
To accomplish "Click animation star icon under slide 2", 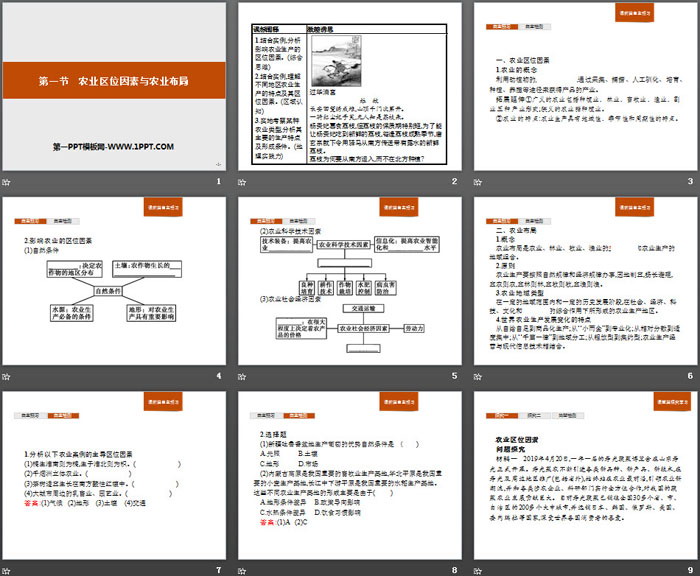I will pyautogui.click(x=242, y=182).
